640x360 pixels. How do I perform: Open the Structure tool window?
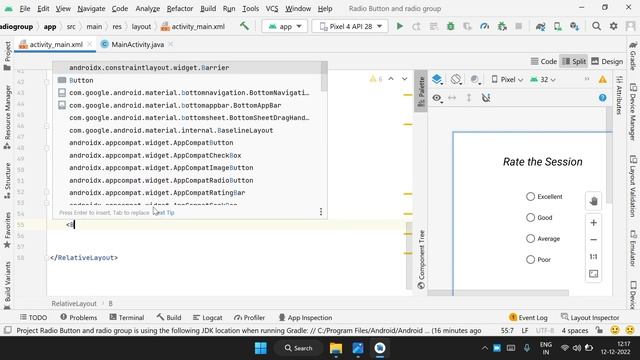(x=7, y=181)
